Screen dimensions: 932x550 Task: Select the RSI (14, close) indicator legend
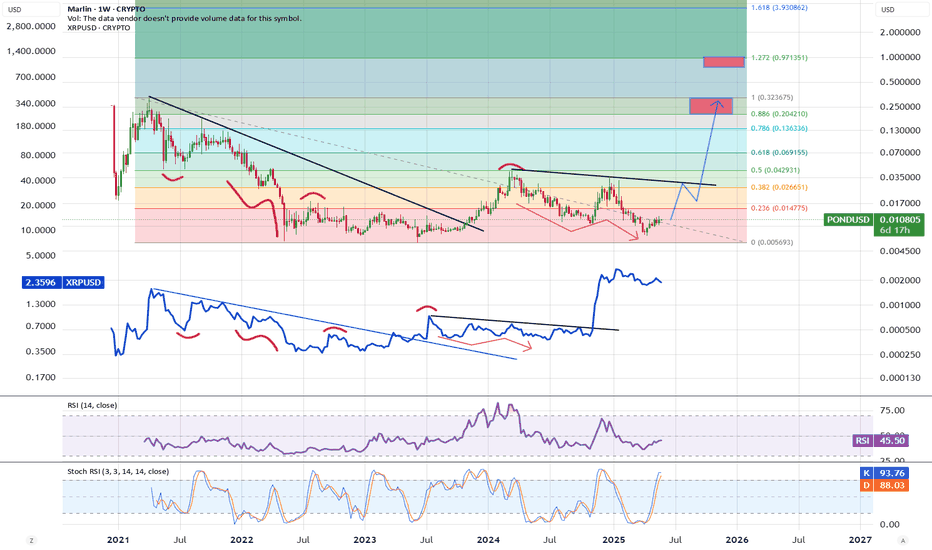92,406
